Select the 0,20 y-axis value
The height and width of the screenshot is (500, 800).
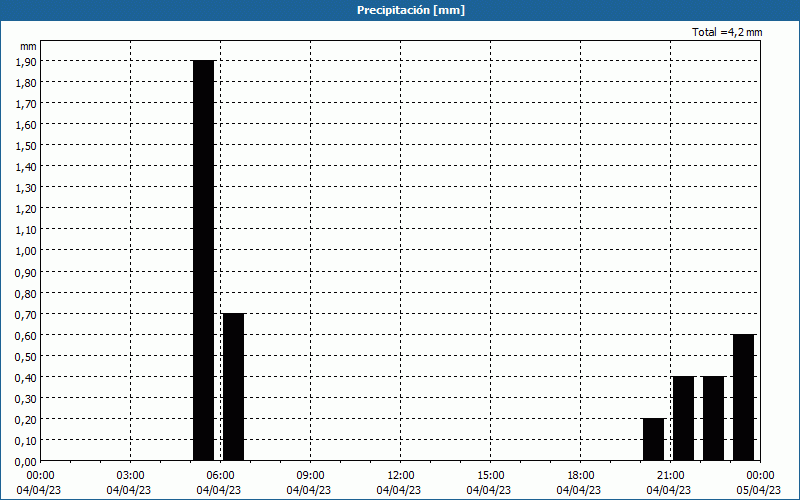(26, 419)
